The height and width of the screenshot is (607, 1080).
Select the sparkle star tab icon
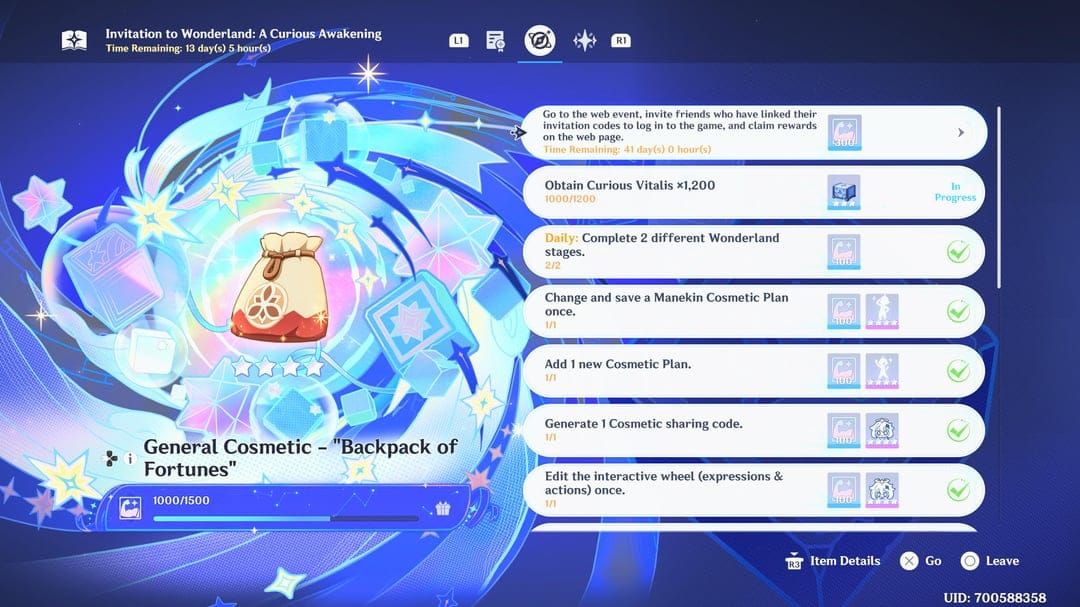coord(584,40)
